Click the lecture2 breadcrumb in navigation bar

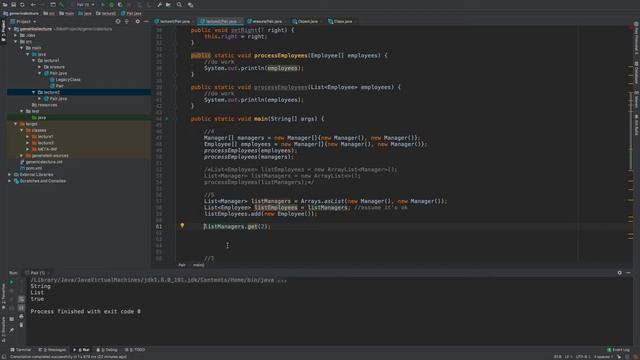coord(106,13)
